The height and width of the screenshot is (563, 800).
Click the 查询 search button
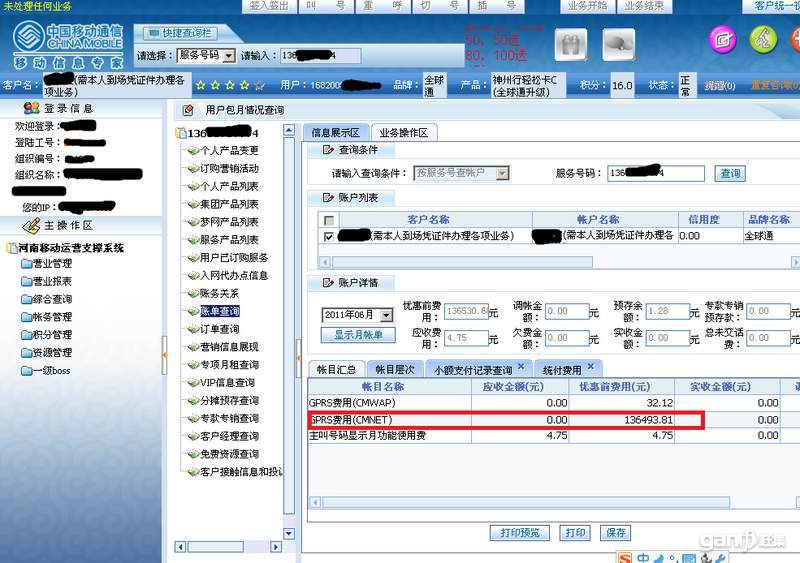(x=730, y=174)
